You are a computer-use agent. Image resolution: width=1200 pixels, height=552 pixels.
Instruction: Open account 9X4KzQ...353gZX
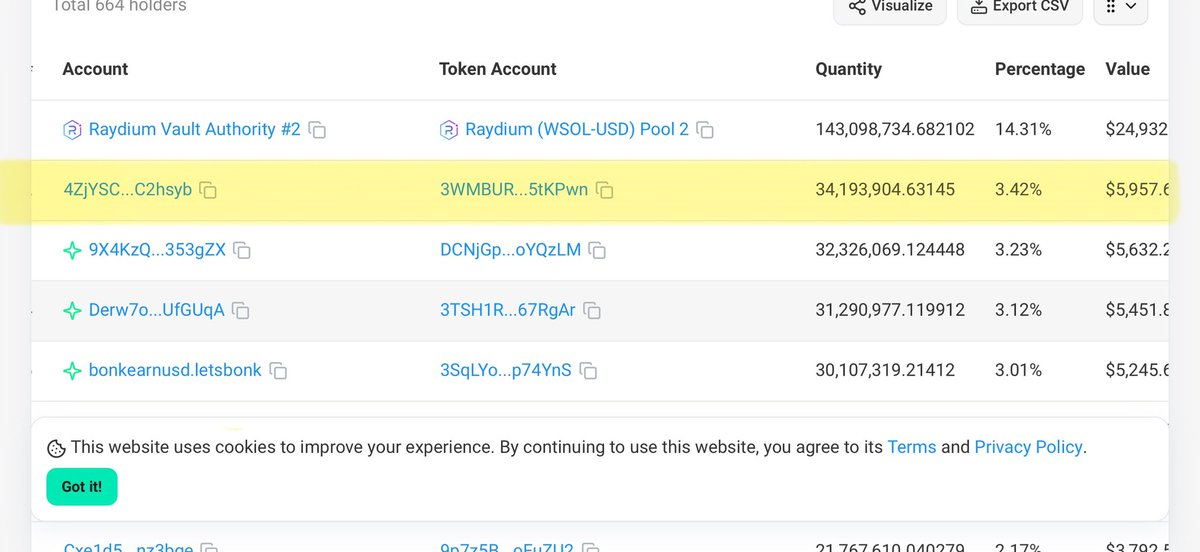pyautogui.click(x=157, y=250)
